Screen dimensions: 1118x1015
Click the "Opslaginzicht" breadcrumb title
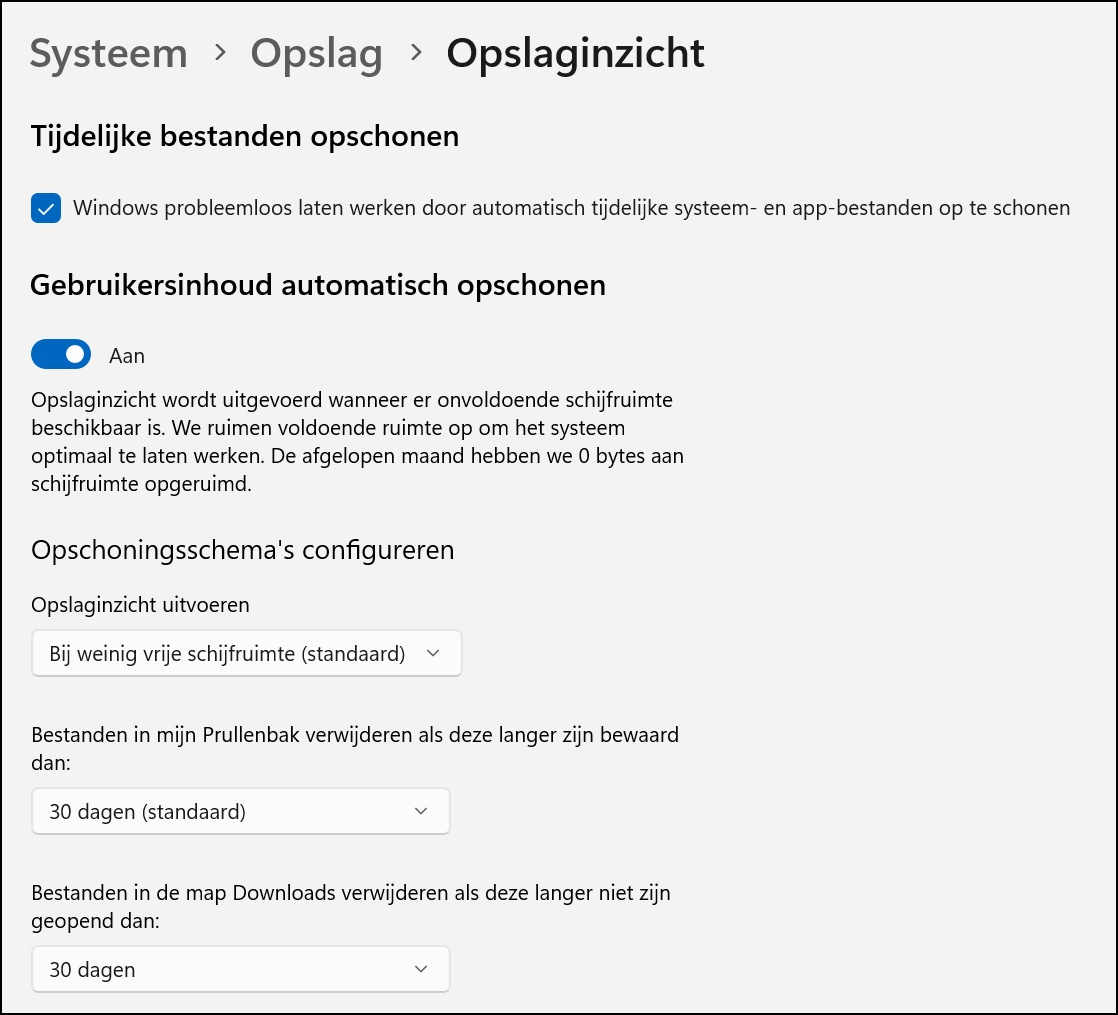575,54
